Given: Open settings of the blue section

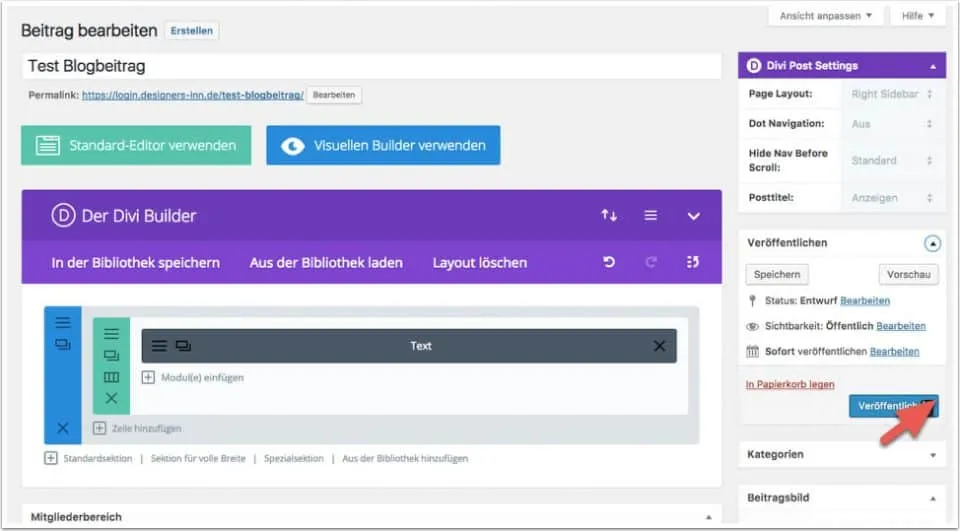Looking at the screenshot, I should pyautogui.click(x=63, y=322).
